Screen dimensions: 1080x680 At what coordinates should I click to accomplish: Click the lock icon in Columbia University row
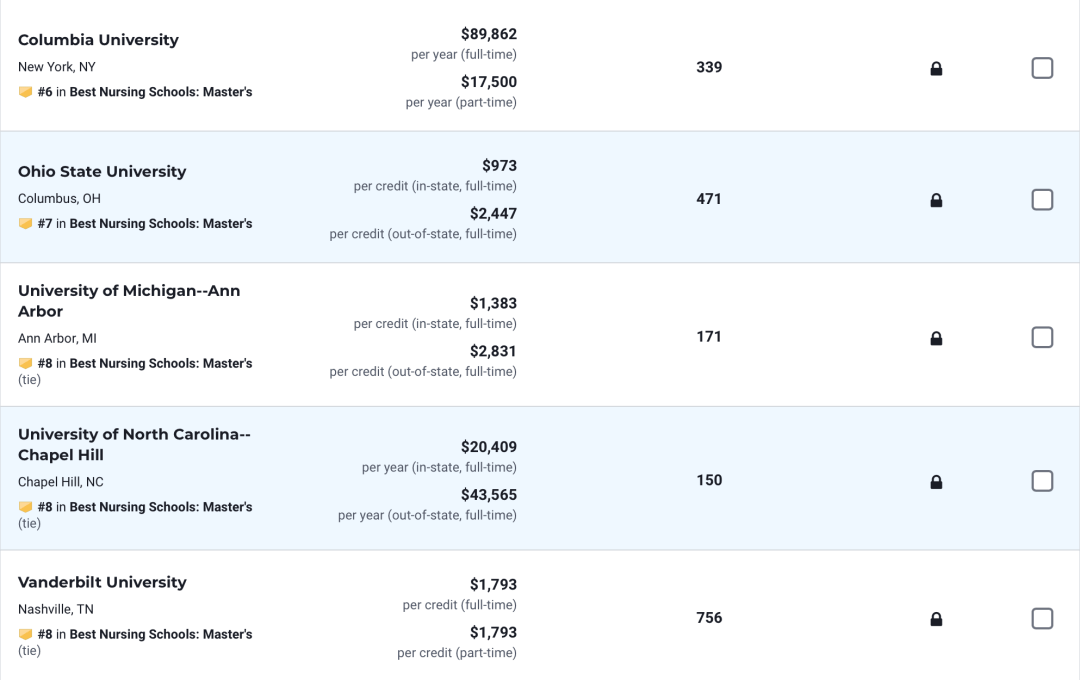936,68
